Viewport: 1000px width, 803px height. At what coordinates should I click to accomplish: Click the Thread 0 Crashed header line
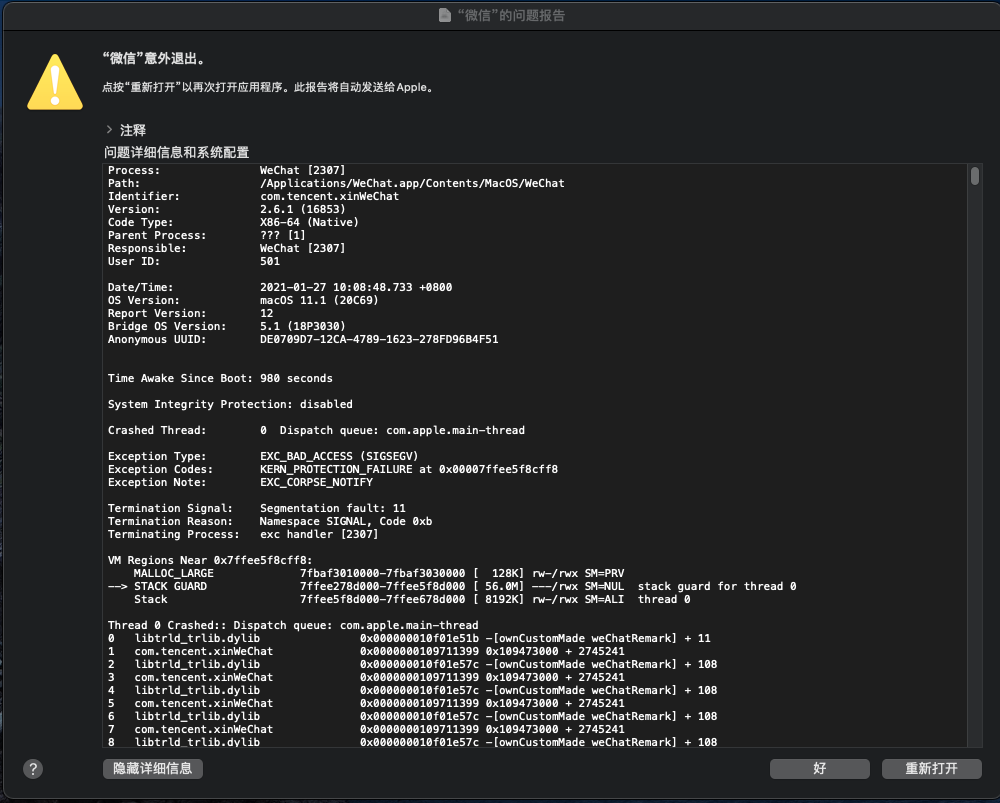tap(293, 626)
